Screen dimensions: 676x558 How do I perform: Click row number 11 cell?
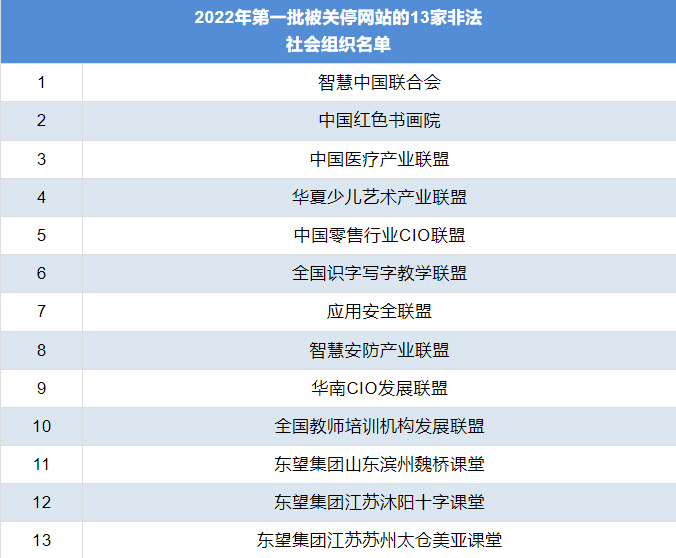pyautogui.click(x=41, y=464)
